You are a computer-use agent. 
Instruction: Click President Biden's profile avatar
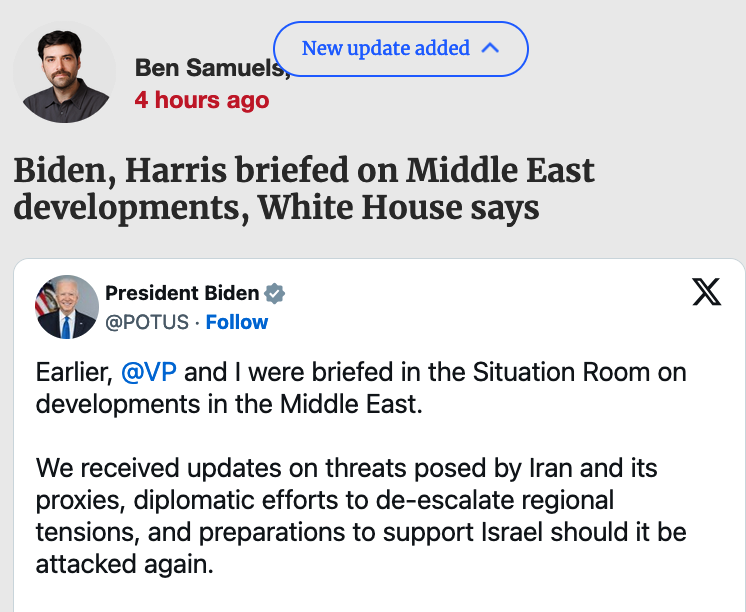[67, 307]
